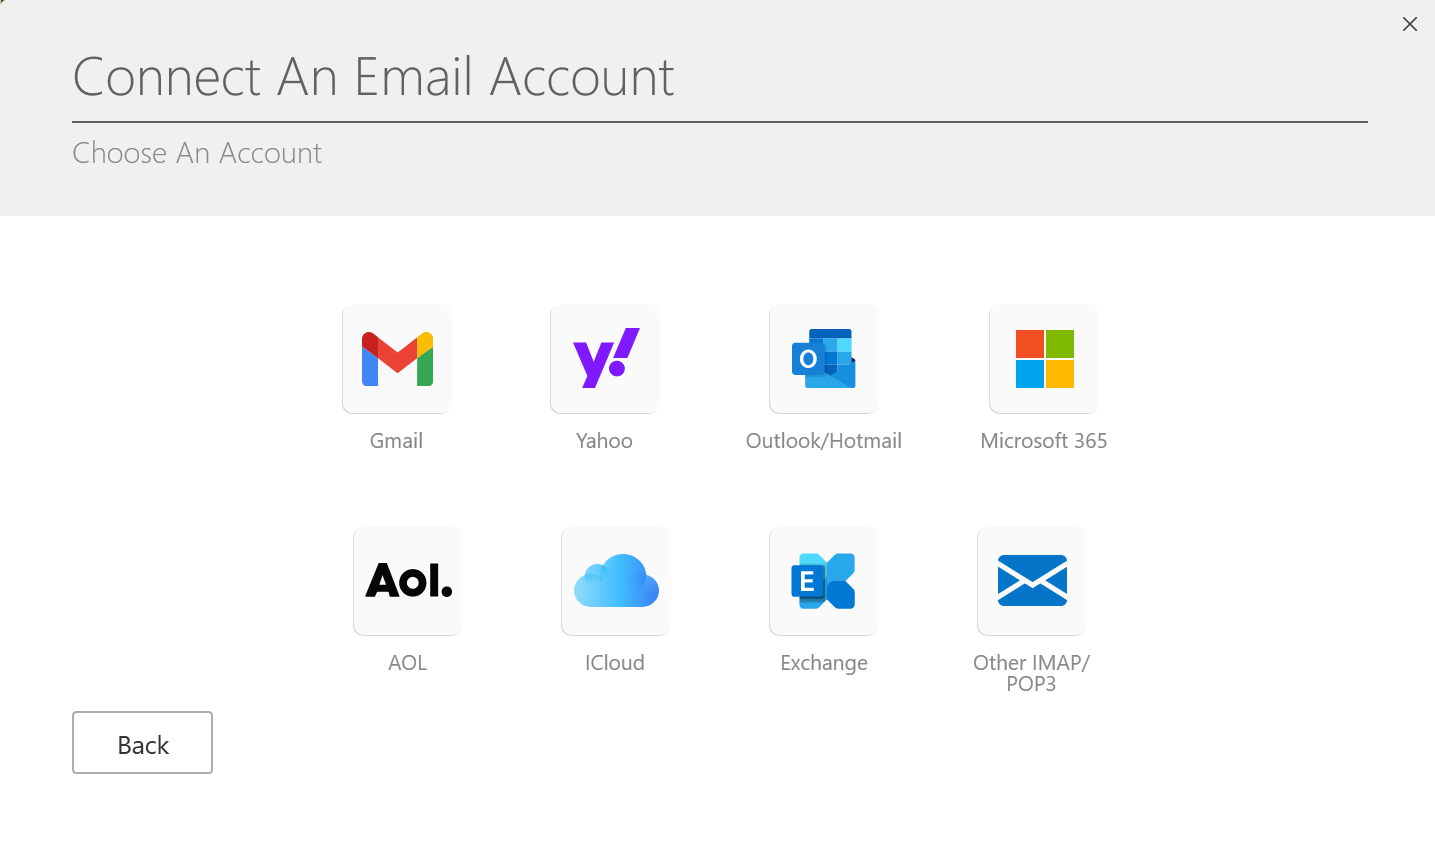
Task: Choose the iCloud cloud icon
Action: click(616, 581)
